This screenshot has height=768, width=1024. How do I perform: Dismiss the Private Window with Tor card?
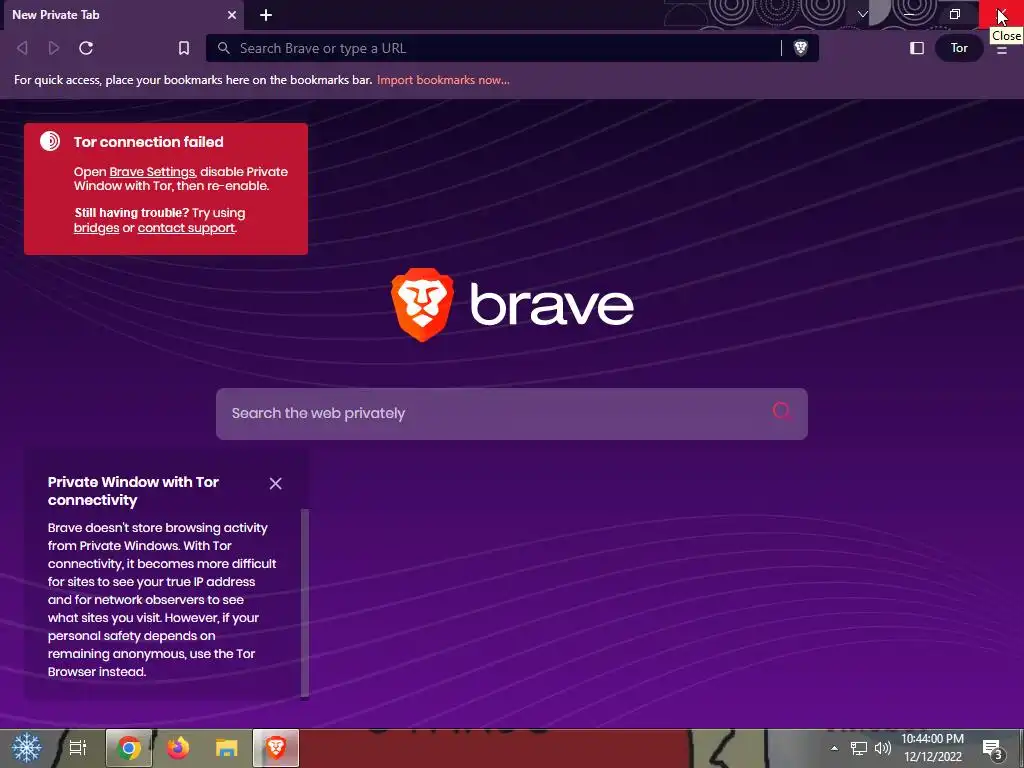pos(276,483)
